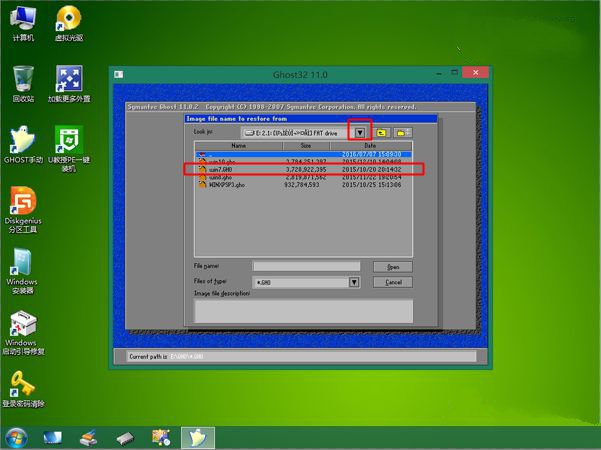This screenshot has height=450, width=601.
Task: Click the Image file description box
Action: pyautogui.click(x=304, y=311)
